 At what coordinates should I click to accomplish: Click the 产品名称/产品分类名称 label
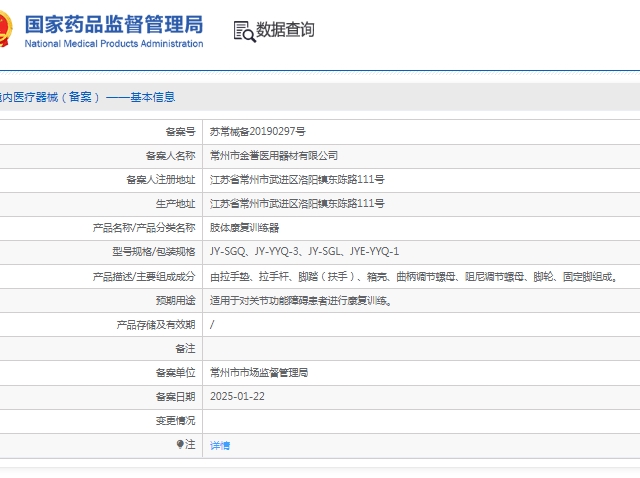coord(144,227)
